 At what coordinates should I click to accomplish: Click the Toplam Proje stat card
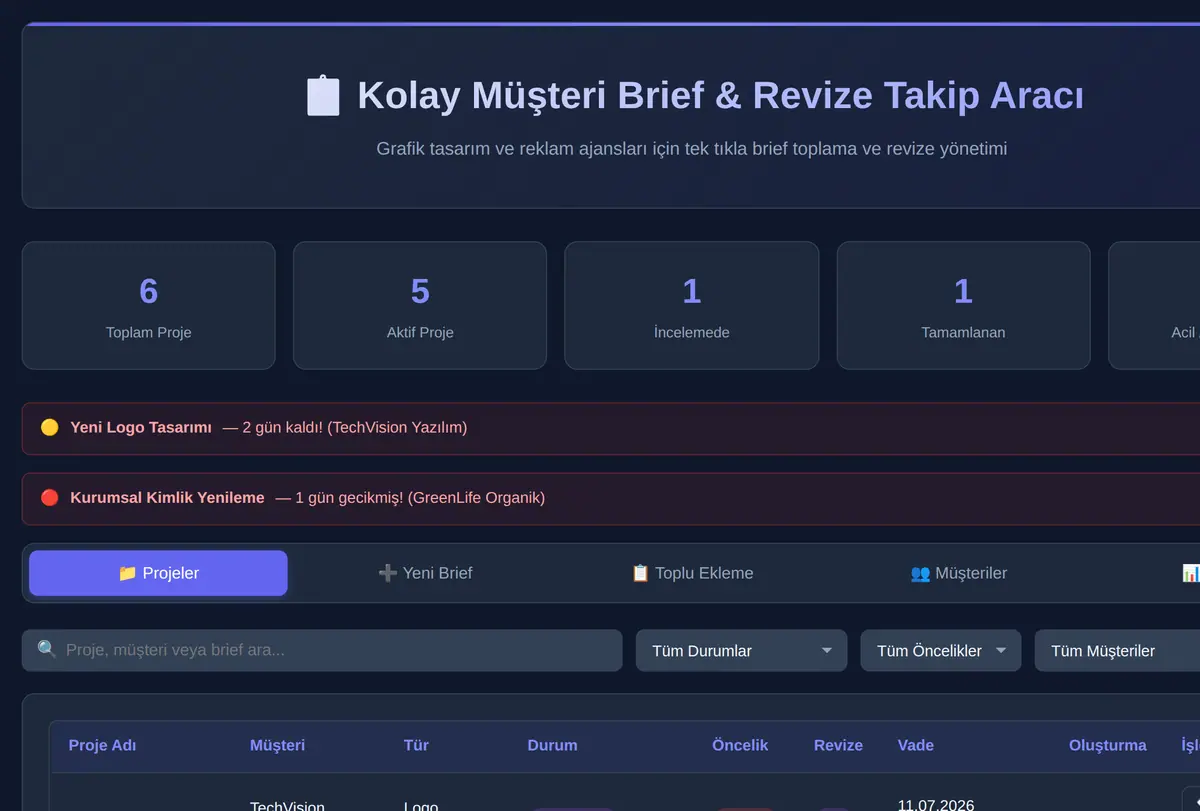[x=148, y=305]
